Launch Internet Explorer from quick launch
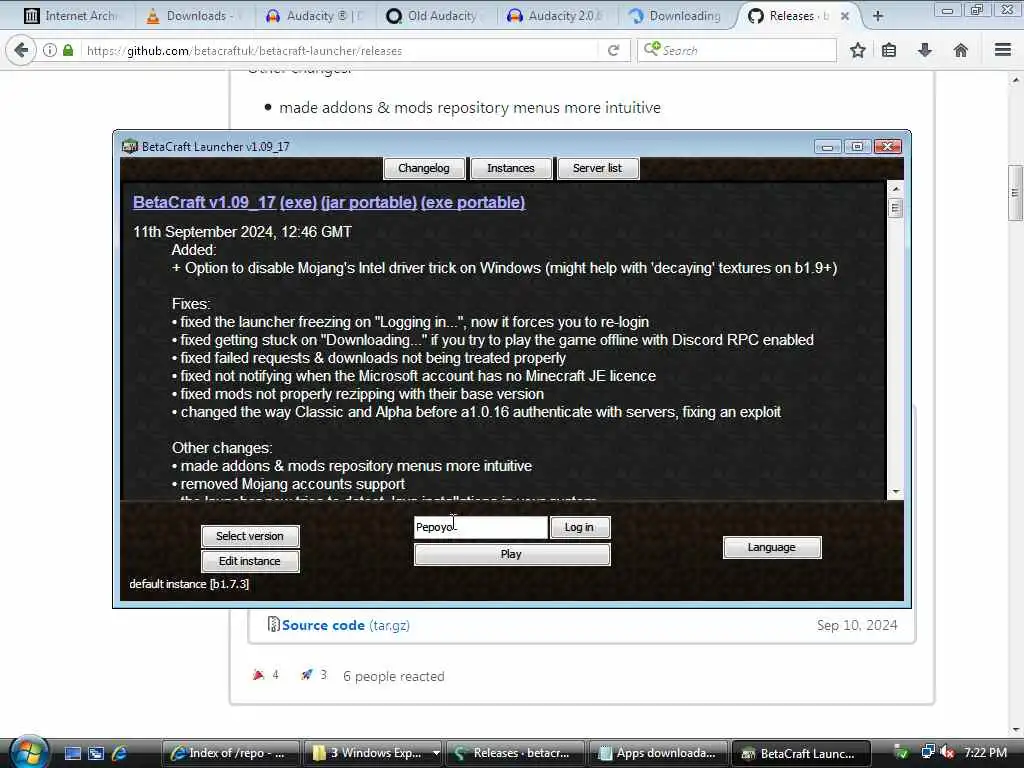Screen dimensions: 1024x768 (x=120, y=753)
